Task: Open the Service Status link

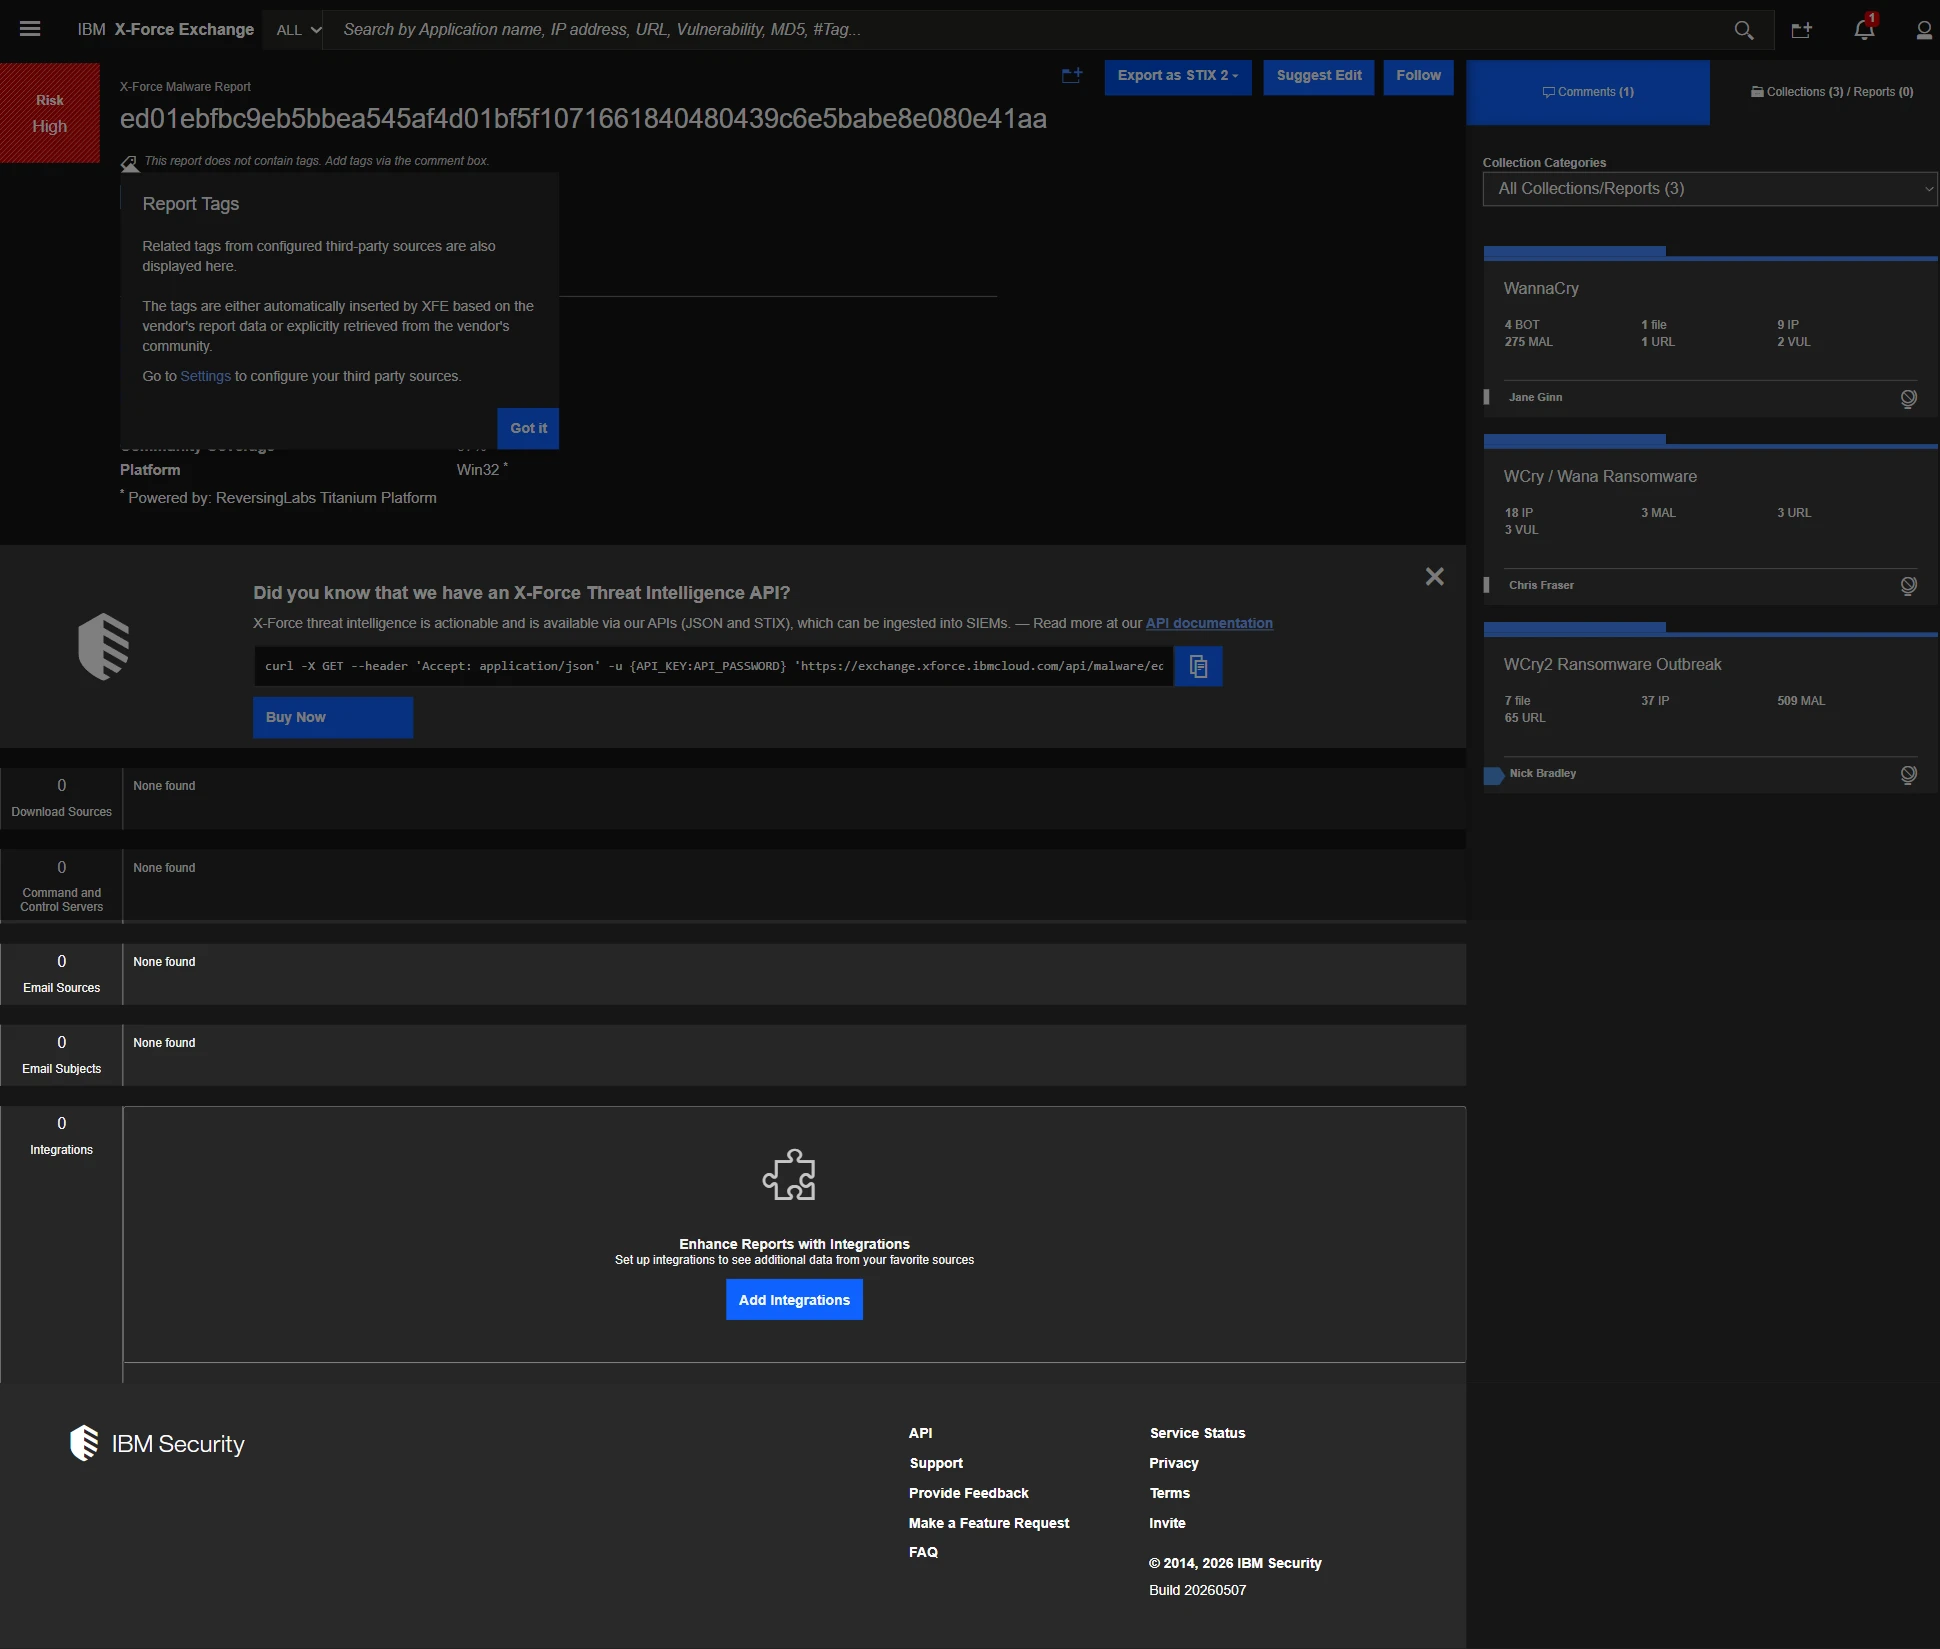Action: tap(1197, 1433)
